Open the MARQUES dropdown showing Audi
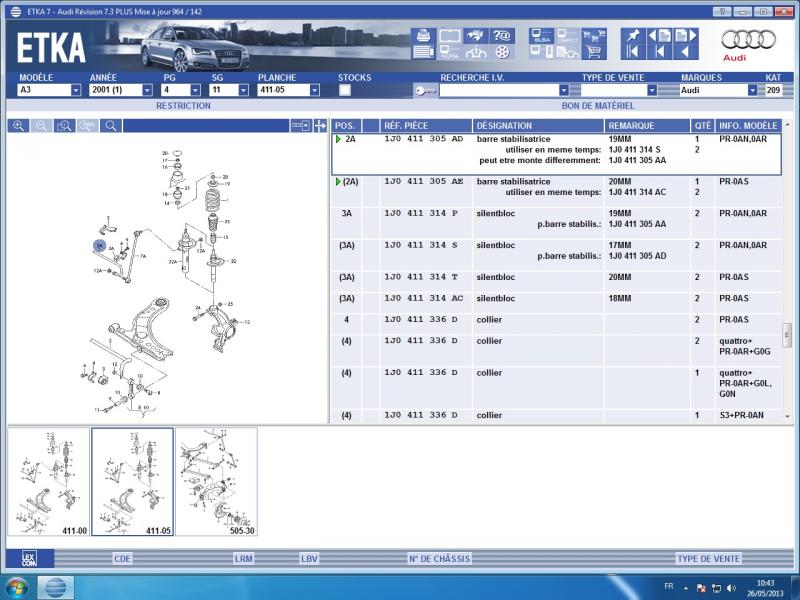800x600 pixels. tap(753, 90)
